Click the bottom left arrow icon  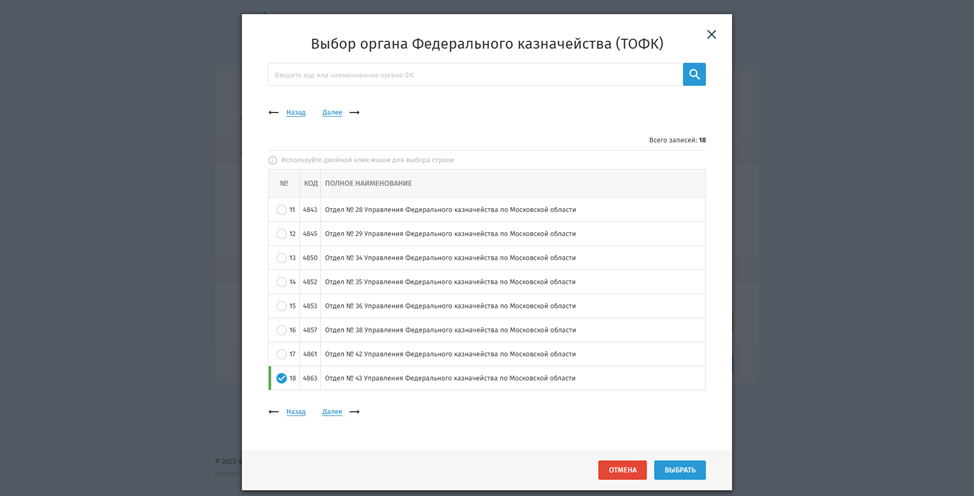click(274, 412)
